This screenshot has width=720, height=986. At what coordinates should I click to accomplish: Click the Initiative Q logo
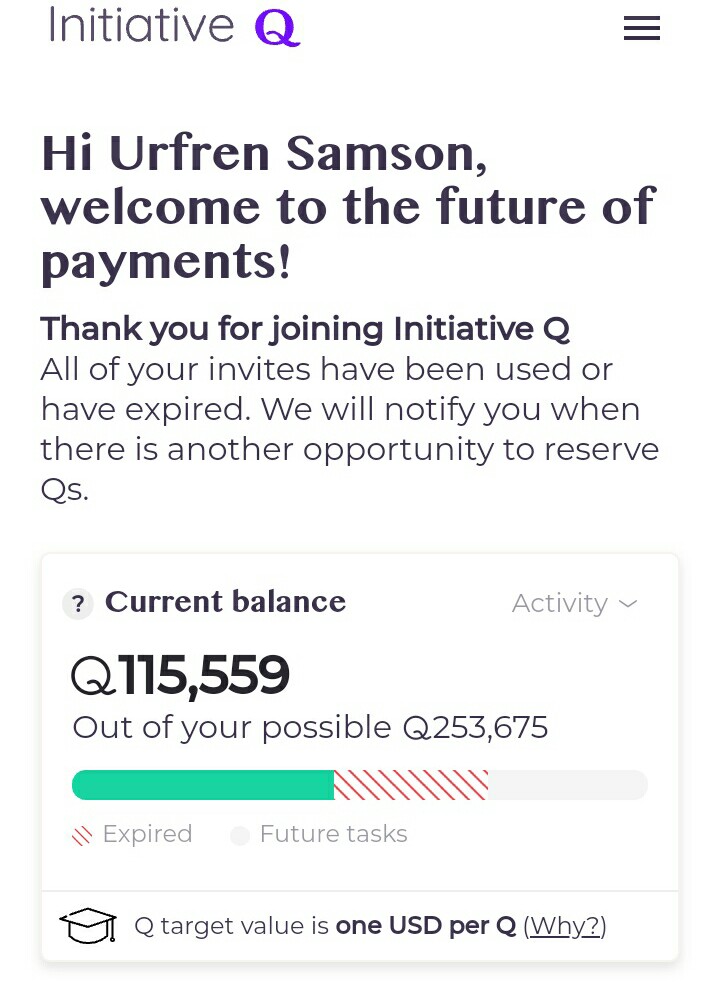pyautogui.click(x=175, y=26)
